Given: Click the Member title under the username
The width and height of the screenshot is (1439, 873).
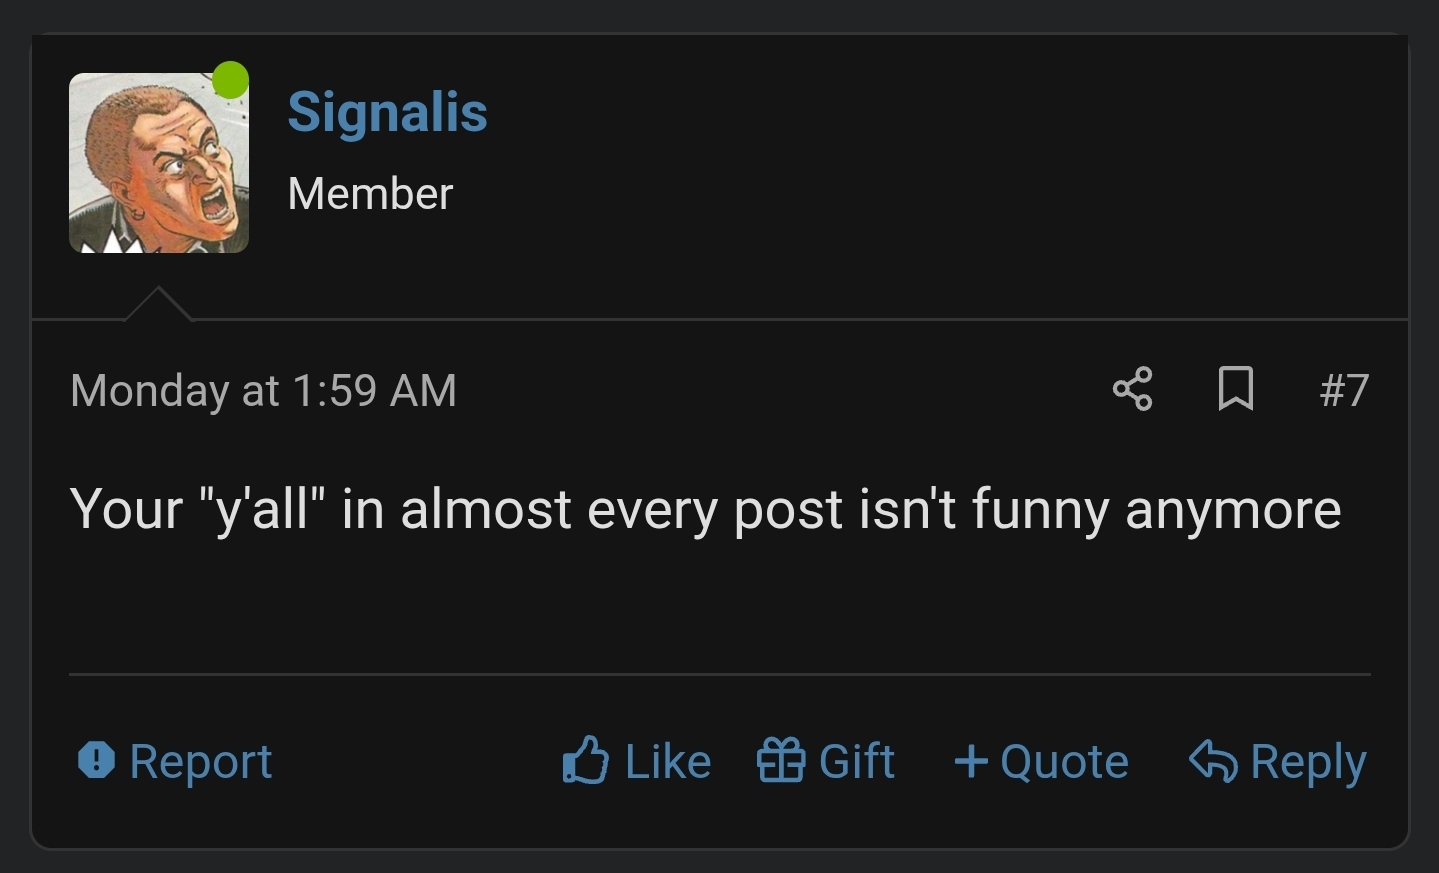Looking at the screenshot, I should click(370, 194).
